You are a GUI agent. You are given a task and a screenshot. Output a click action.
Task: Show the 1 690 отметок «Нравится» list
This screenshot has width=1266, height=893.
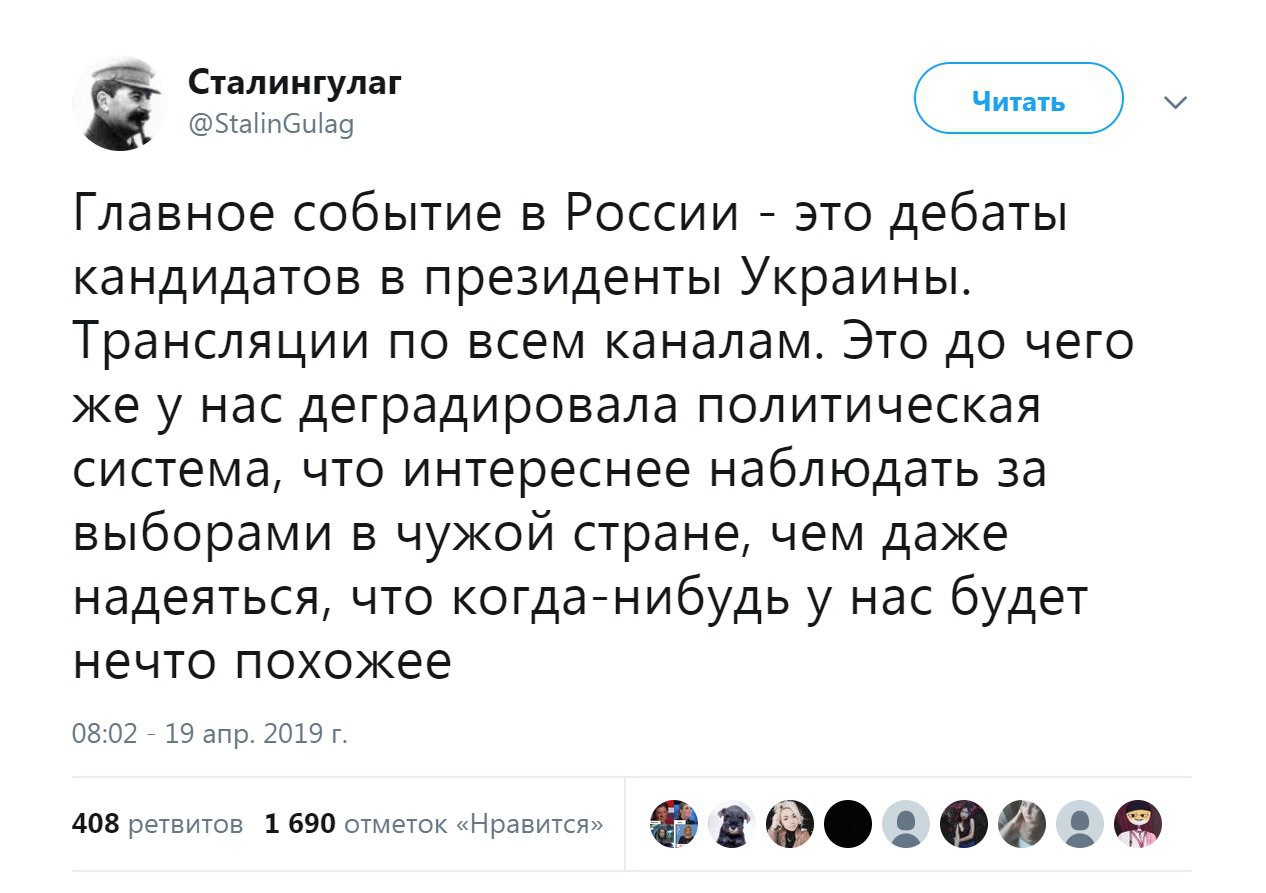(434, 824)
